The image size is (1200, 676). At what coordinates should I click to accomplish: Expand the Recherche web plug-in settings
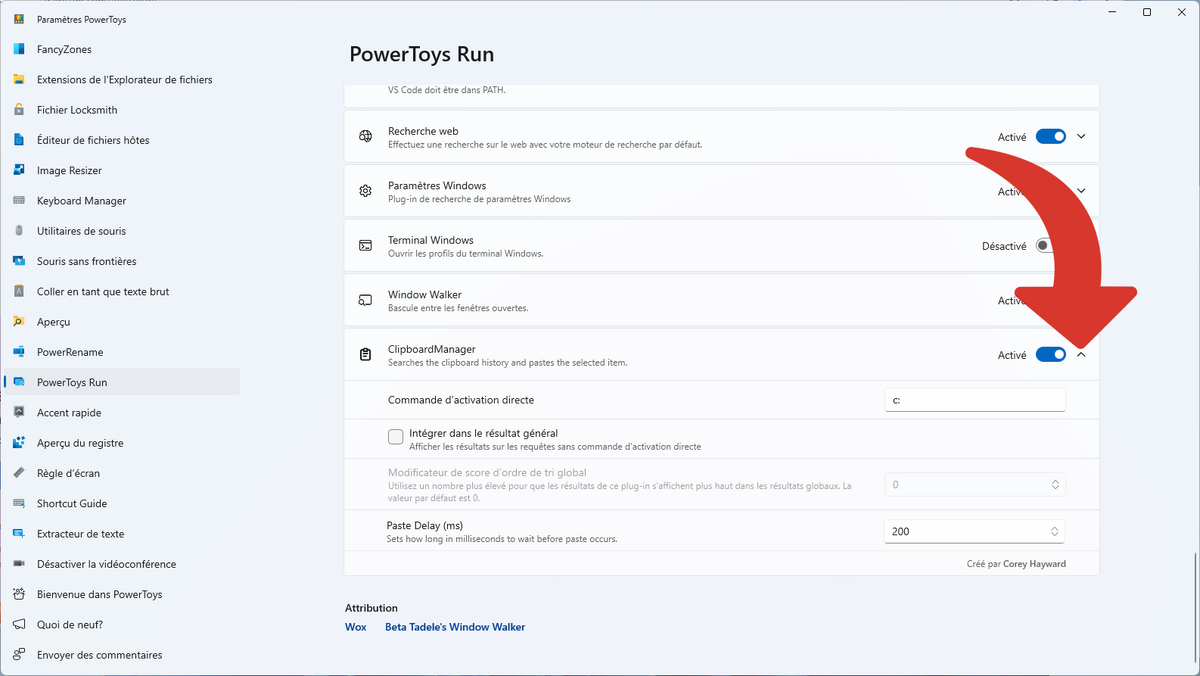1081,137
